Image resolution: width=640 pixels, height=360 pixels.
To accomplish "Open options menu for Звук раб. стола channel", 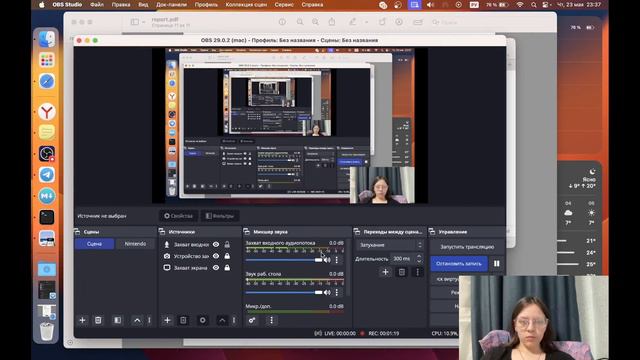I will tap(337, 292).
